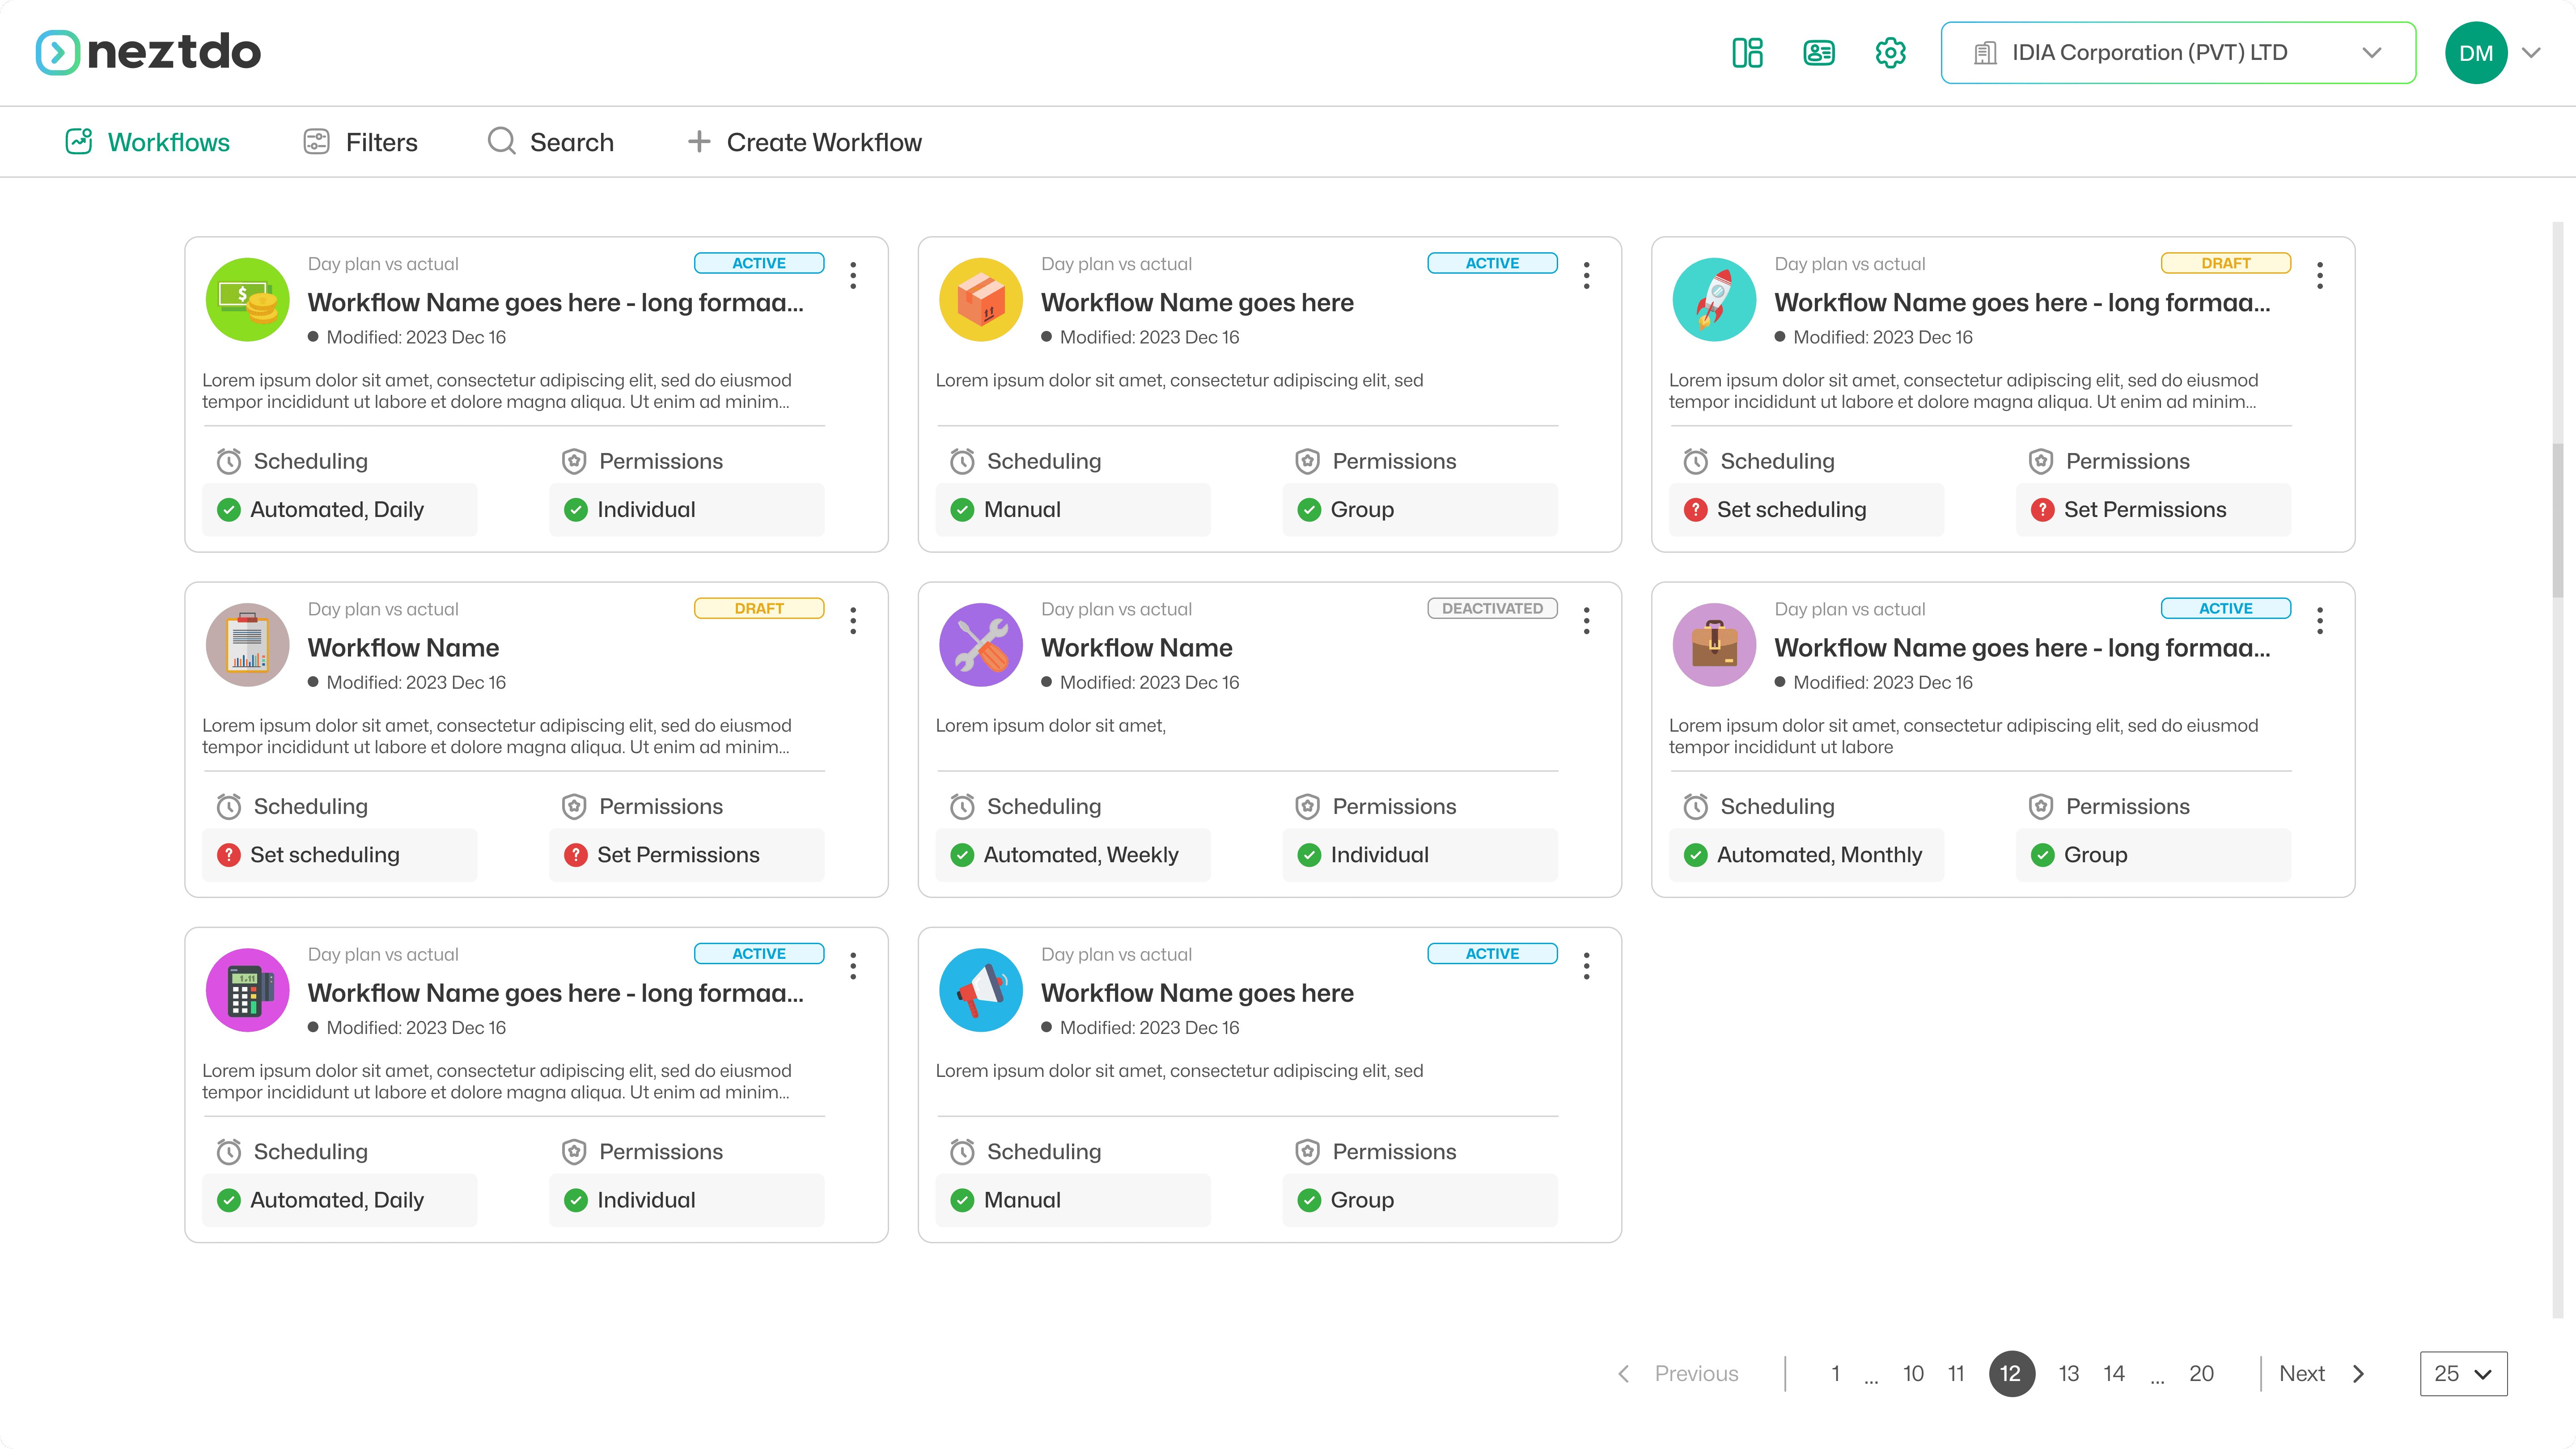This screenshot has height=1449, width=2576.
Task: Click the megaphone workflow thumbnail icon
Action: pos(980,990)
